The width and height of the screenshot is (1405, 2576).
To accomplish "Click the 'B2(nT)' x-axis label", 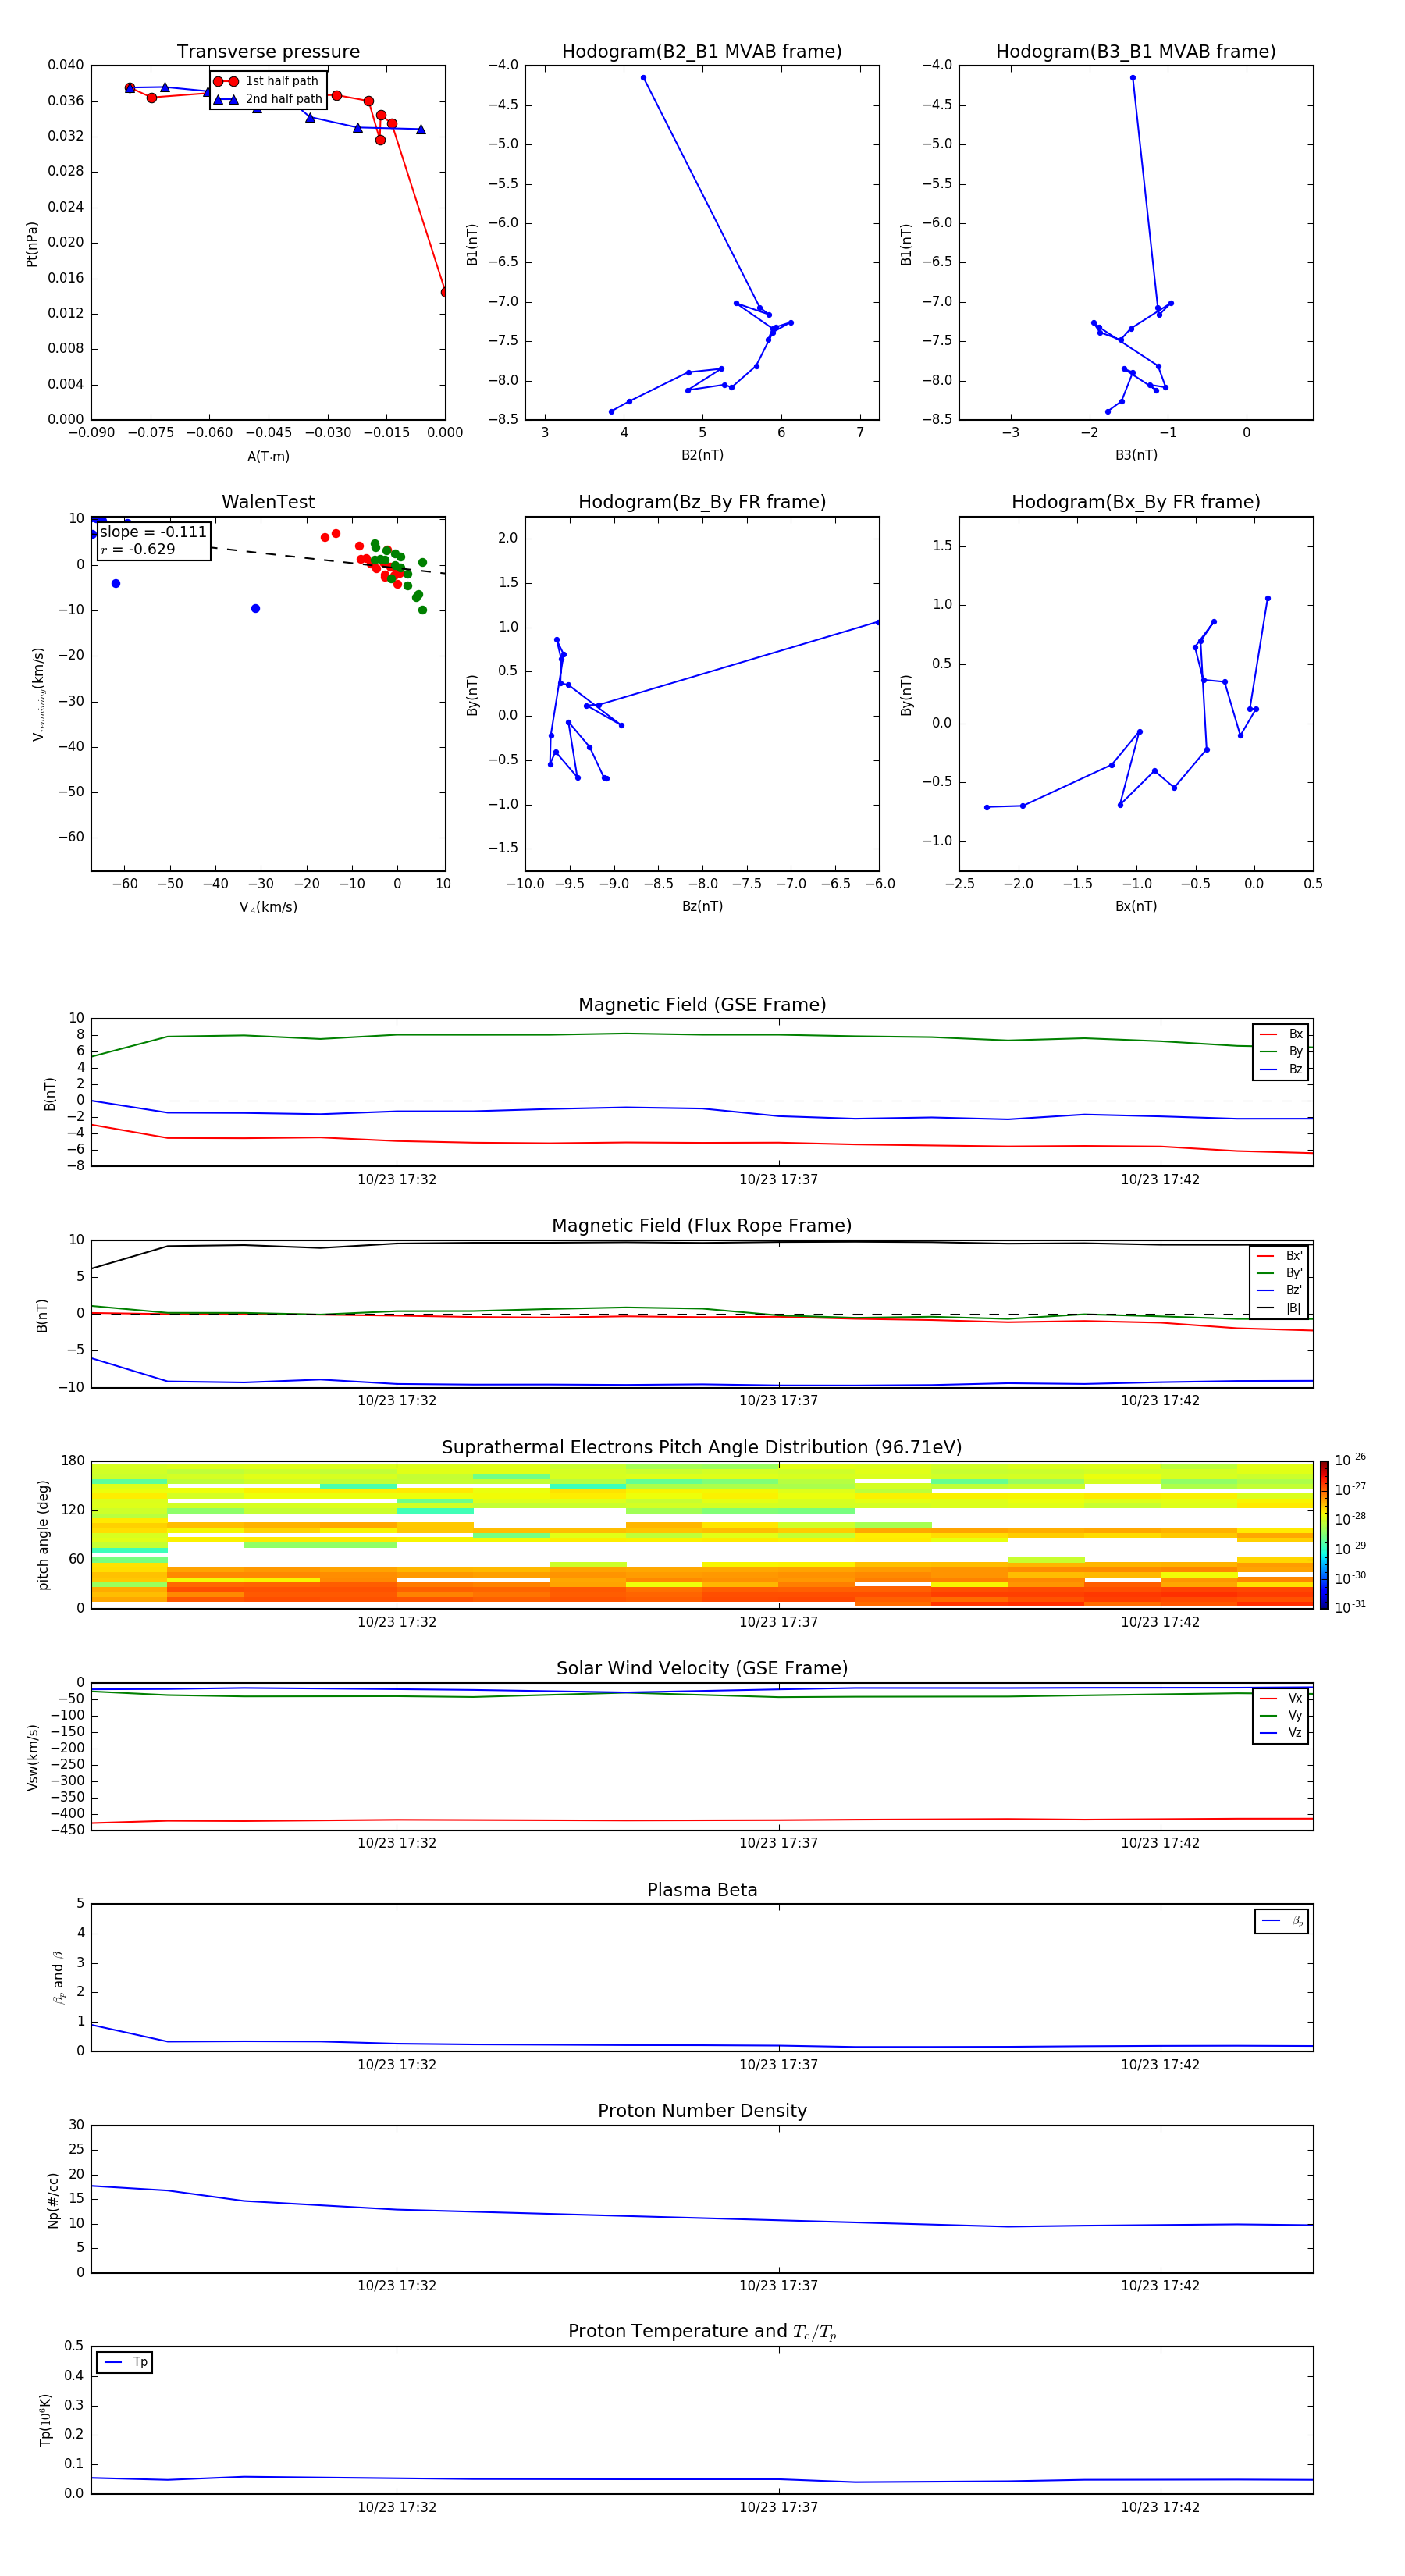I will (702, 455).
